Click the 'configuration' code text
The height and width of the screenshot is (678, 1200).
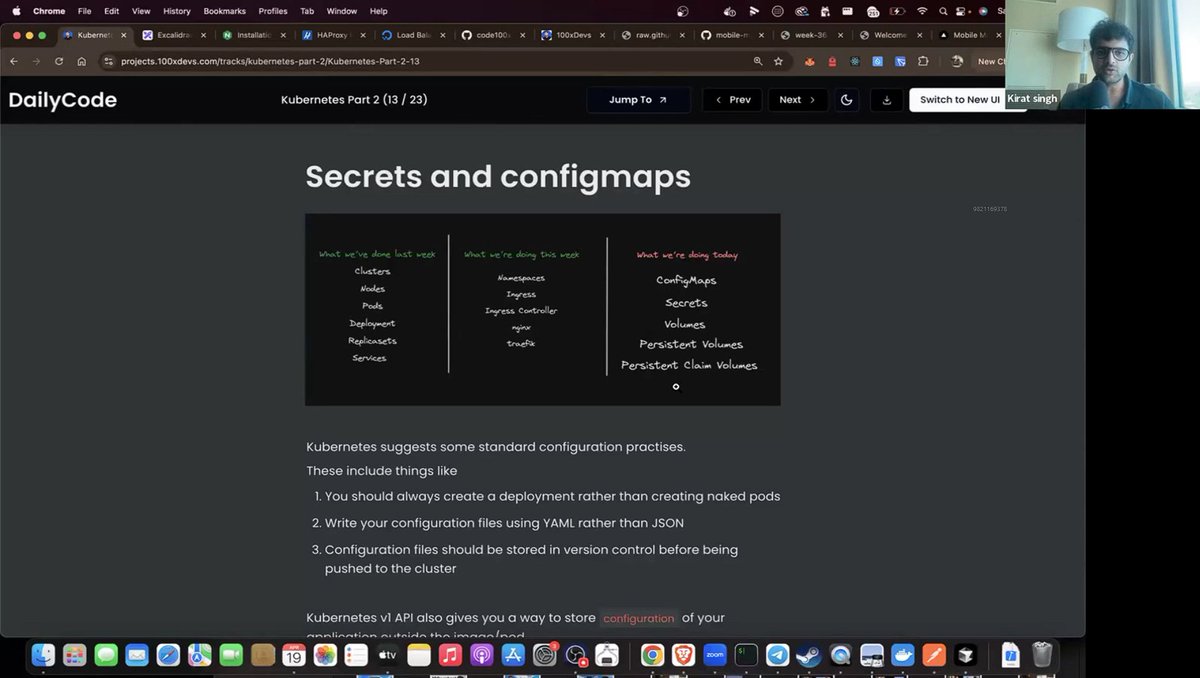click(x=639, y=618)
